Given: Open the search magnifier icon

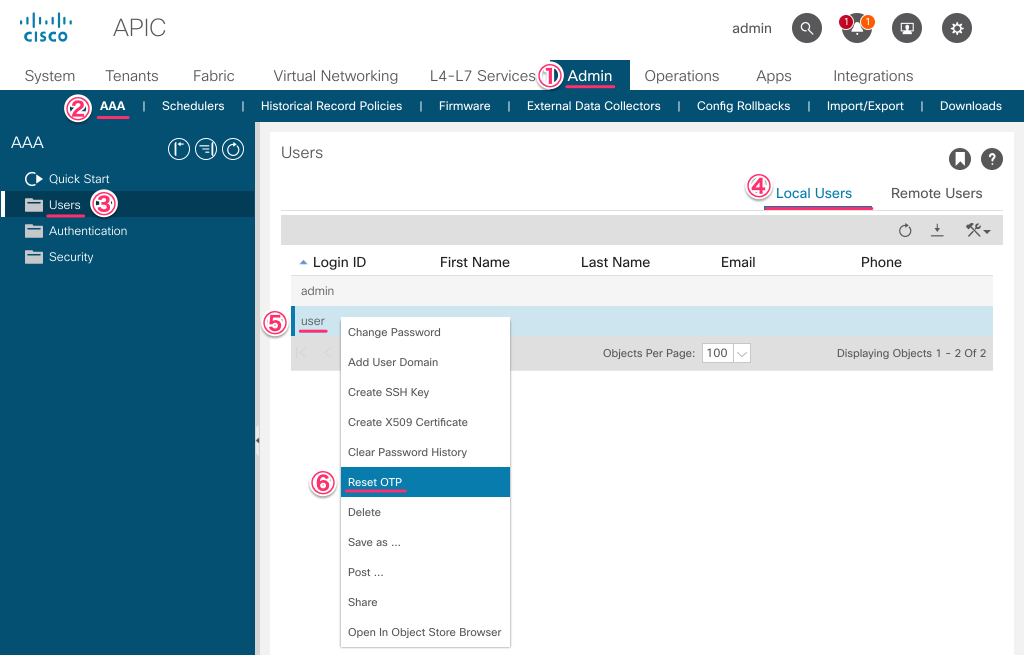Looking at the screenshot, I should (807, 28).
